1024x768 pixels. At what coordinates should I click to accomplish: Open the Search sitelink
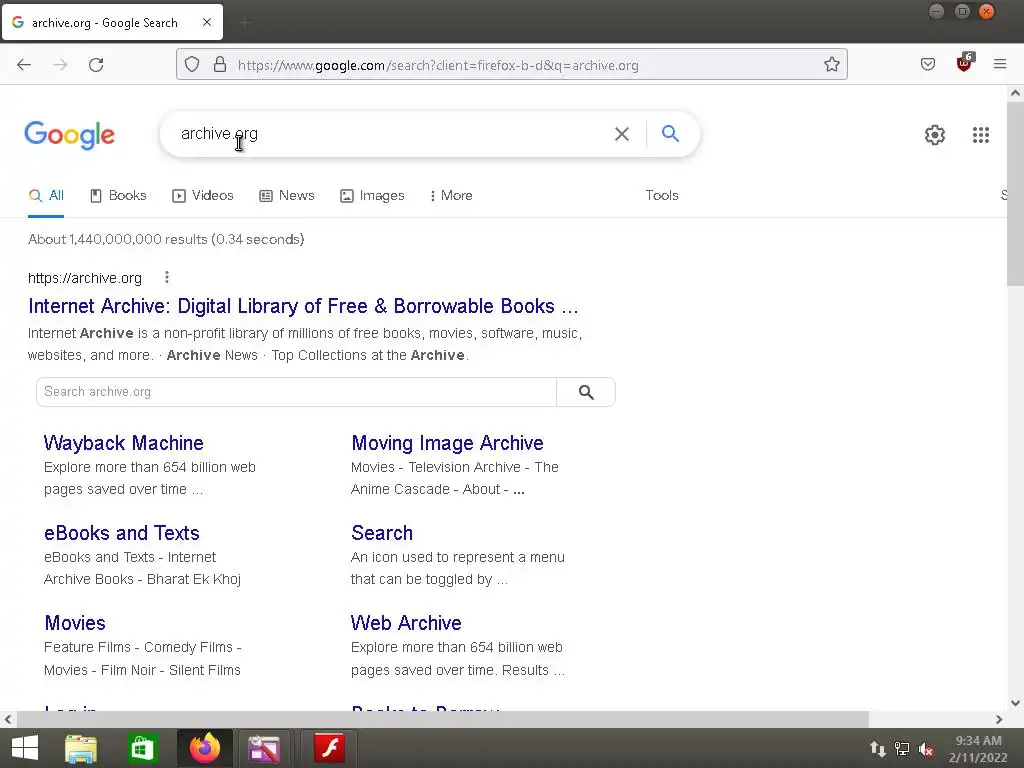pyautogui.click(x=382, y=533)
